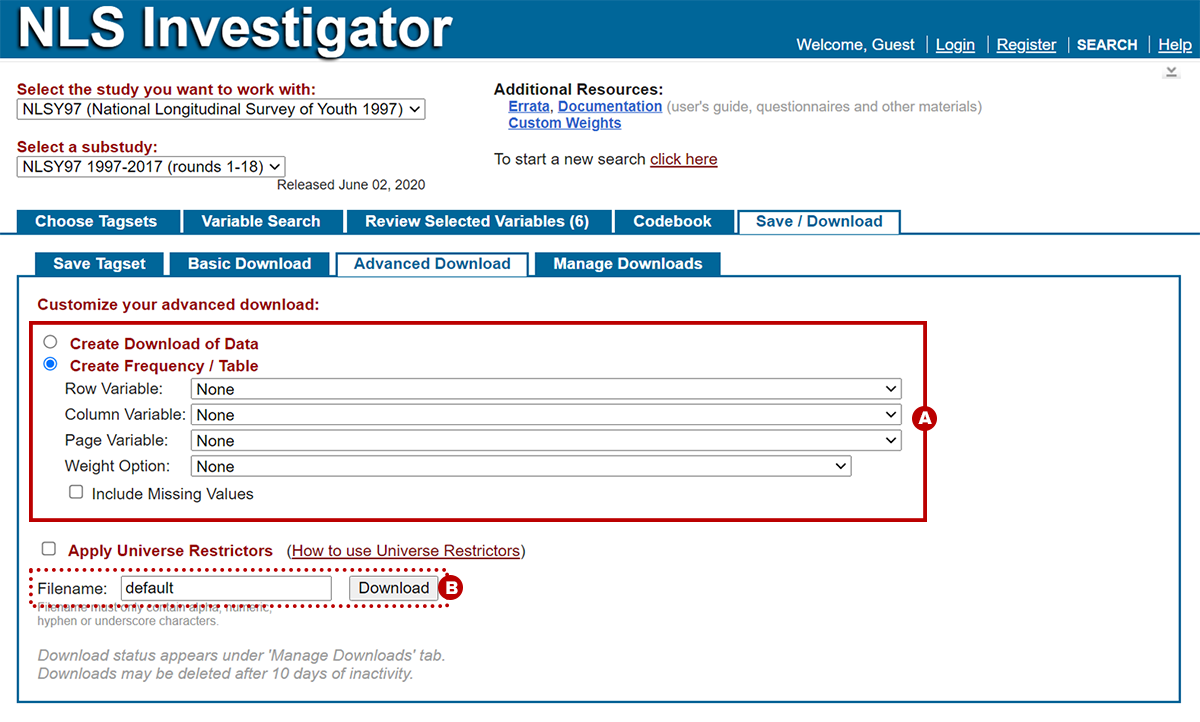Viewport: 1200px width, 722px height.
Task: Open How to use Universe Restrictors link
Action: [406, 551]
